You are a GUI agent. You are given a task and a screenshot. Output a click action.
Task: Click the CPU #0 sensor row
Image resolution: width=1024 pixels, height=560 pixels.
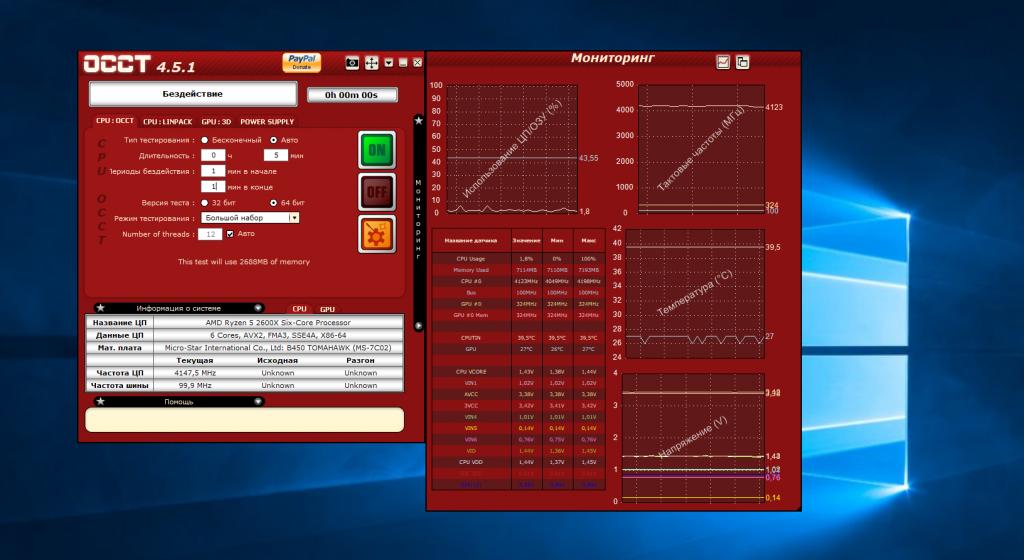[x=519, y=281]
